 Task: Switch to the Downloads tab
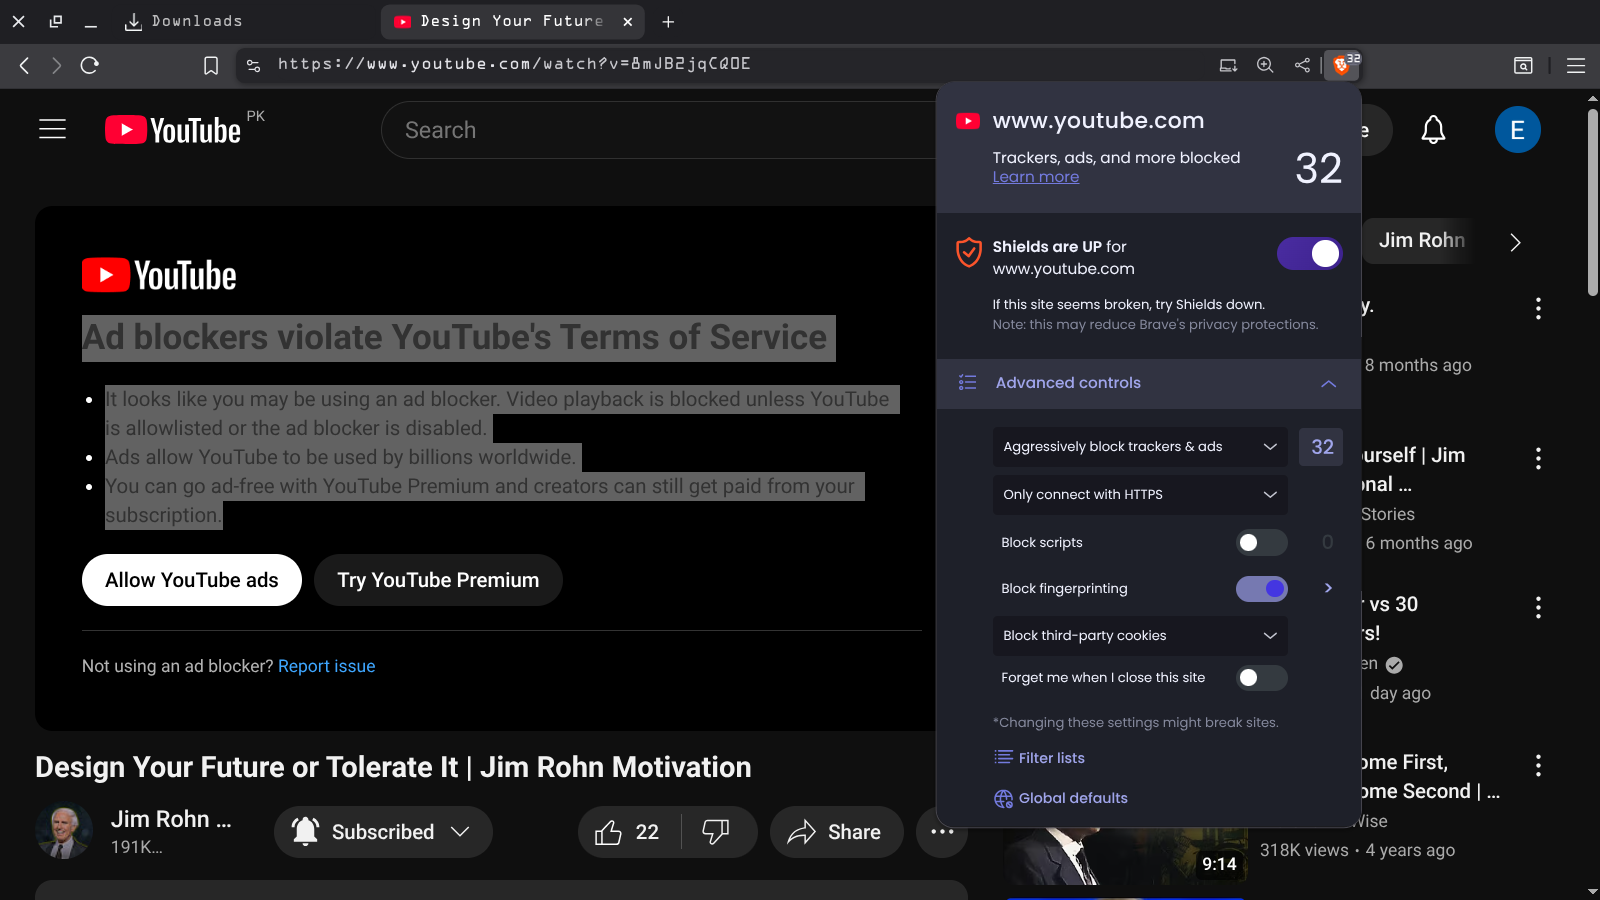pos(184,21)
